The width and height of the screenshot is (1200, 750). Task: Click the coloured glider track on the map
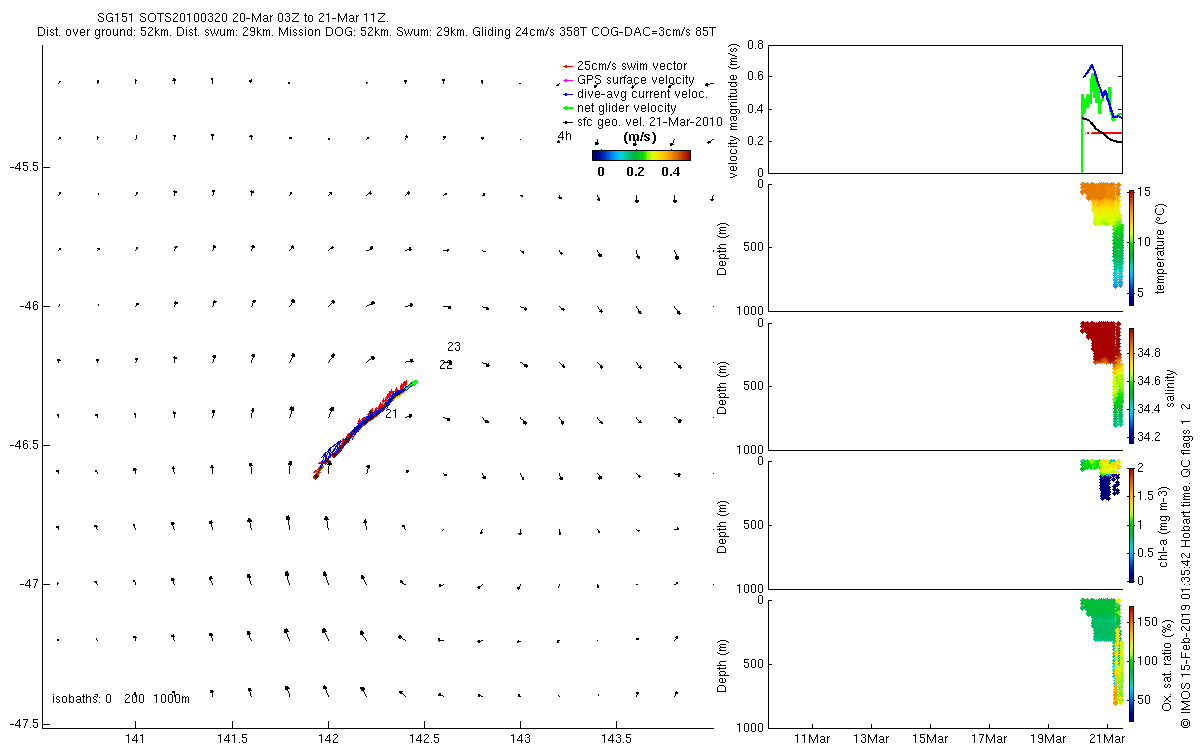pyautogui.click(x=364, y=428)
